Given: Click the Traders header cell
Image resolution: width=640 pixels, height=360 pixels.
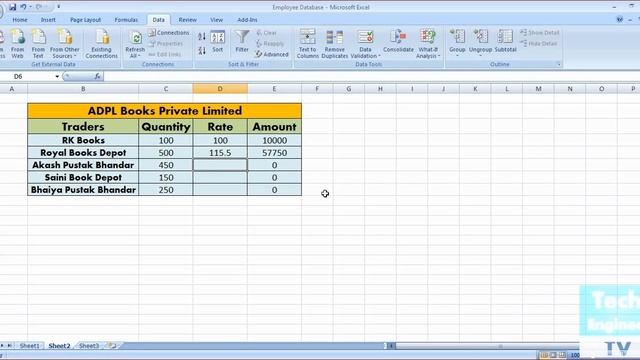Looking at the screenshot, I should coord(83,127).
